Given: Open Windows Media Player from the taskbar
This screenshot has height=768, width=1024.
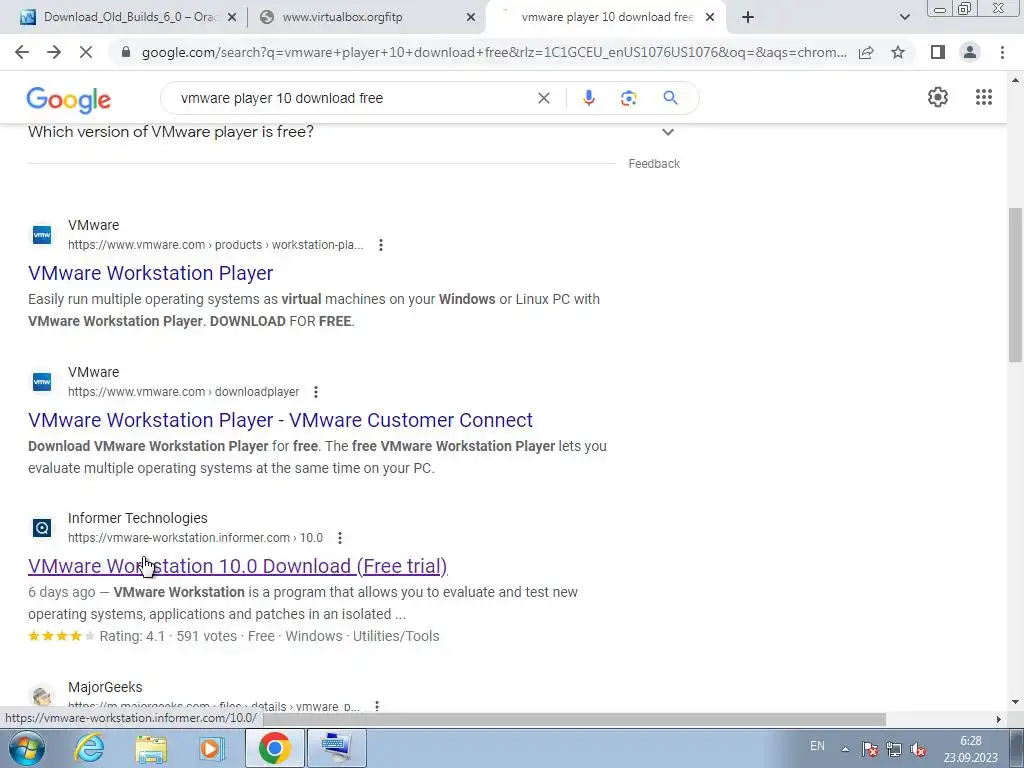Looking at the screenshot, I should pos(212,748).
